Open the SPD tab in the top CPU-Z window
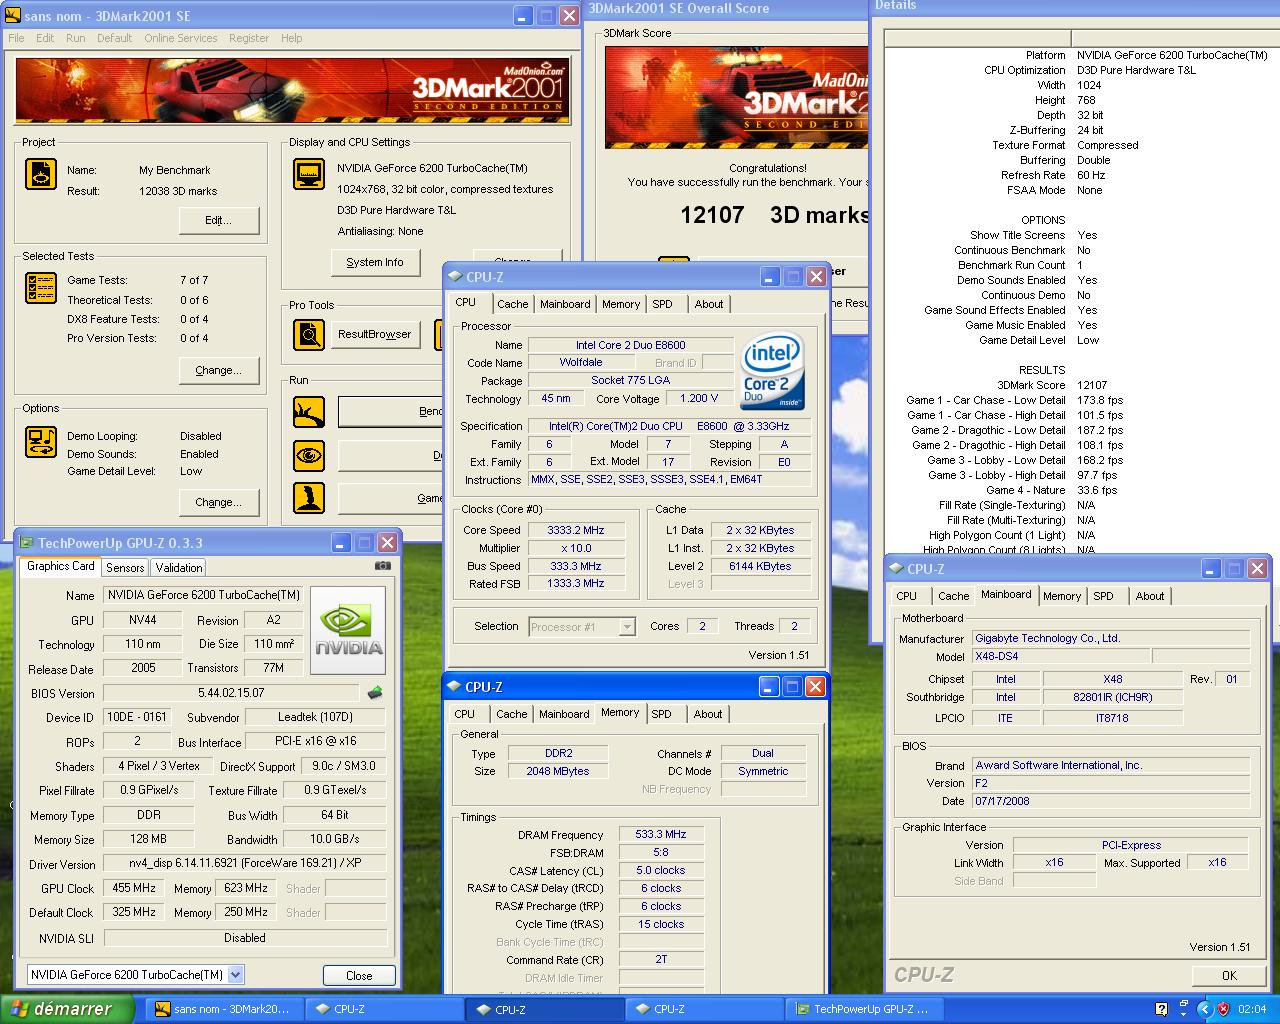1280x1024 pixels. (663, 304)
